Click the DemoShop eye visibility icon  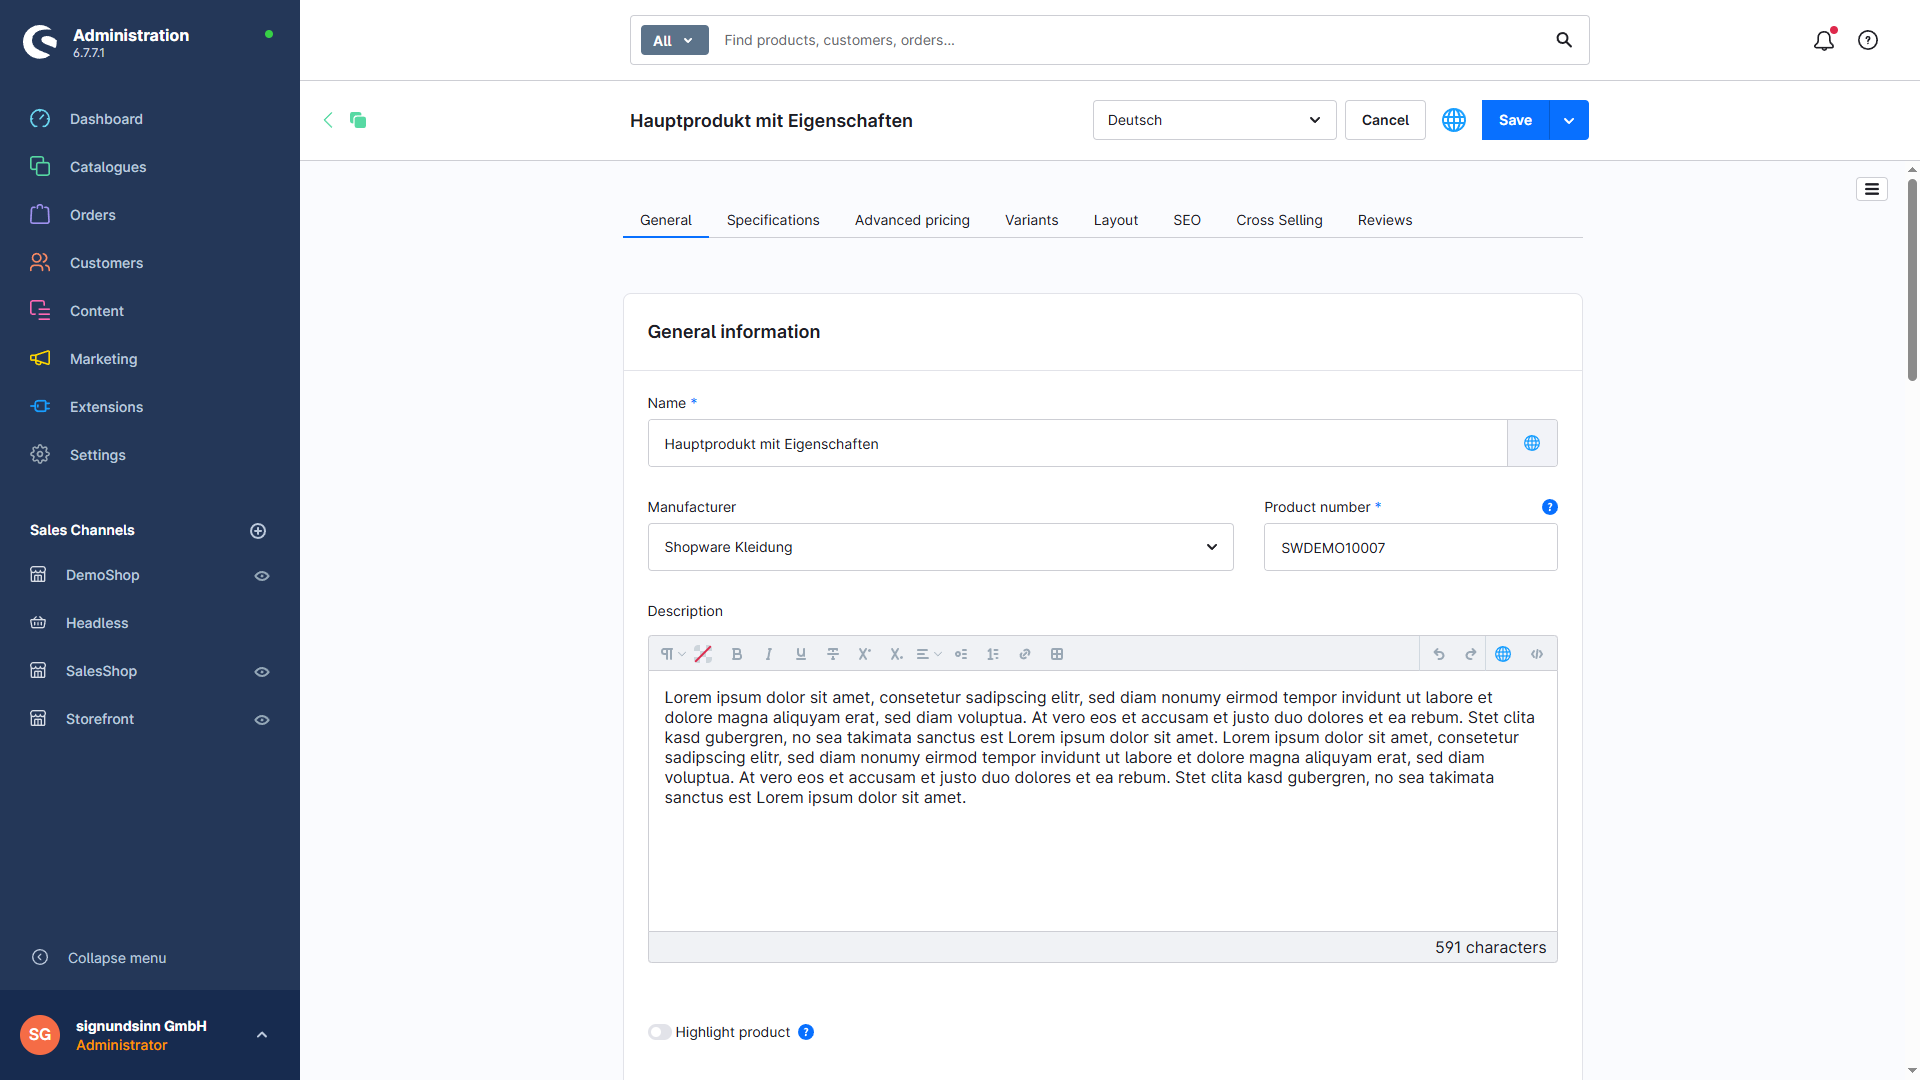point(262,576)
